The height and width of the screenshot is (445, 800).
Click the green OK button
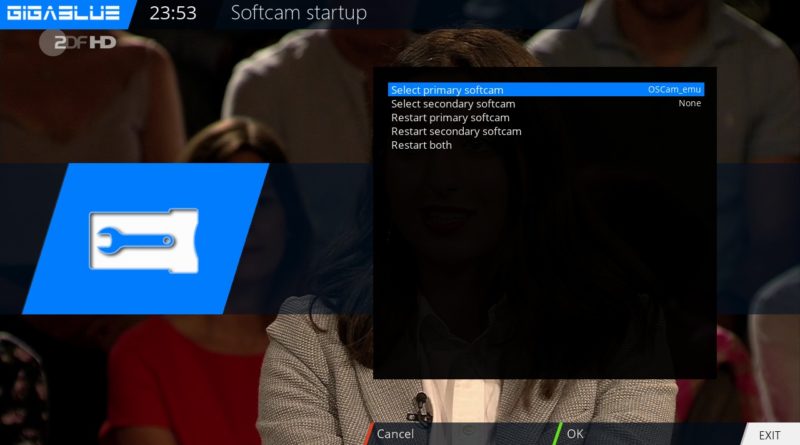coord(574,434)
